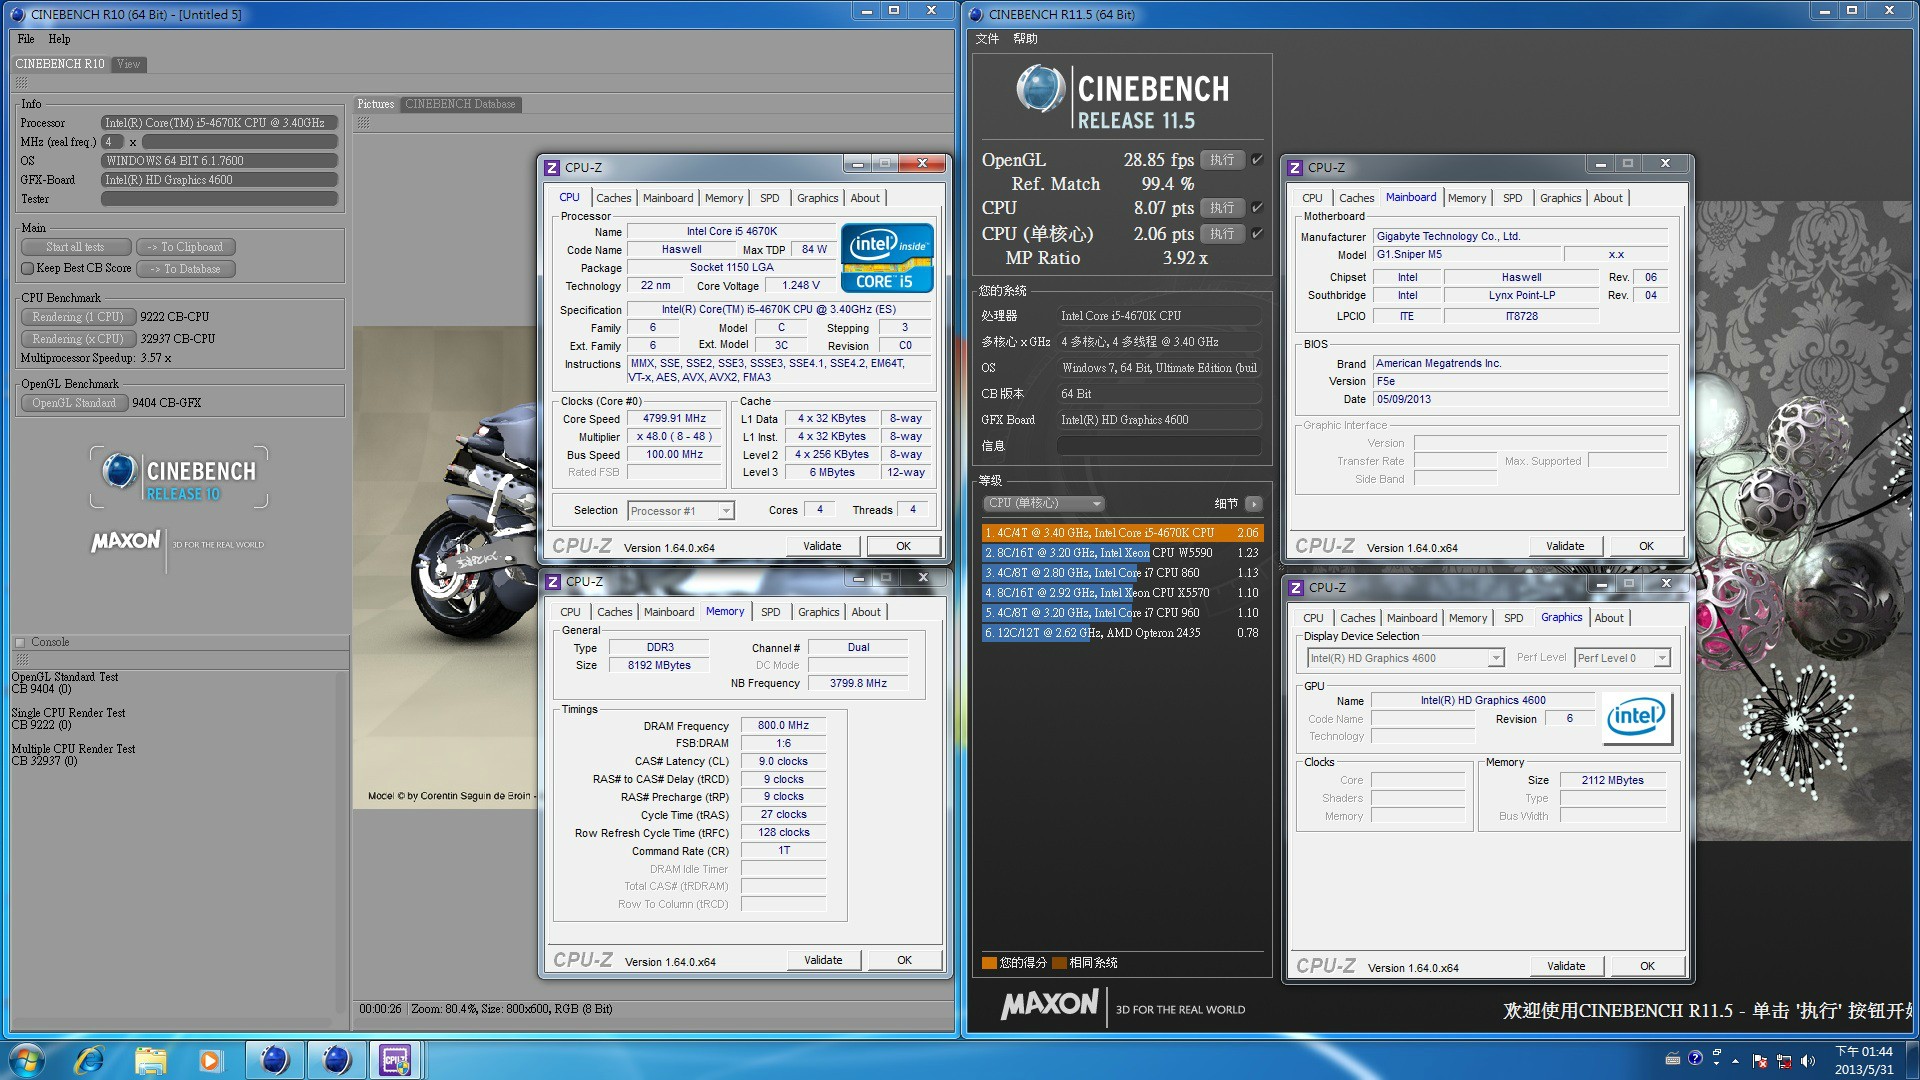
Task: Click the Cinebench R11.5 title bar icon
Action: coord(976,14)
